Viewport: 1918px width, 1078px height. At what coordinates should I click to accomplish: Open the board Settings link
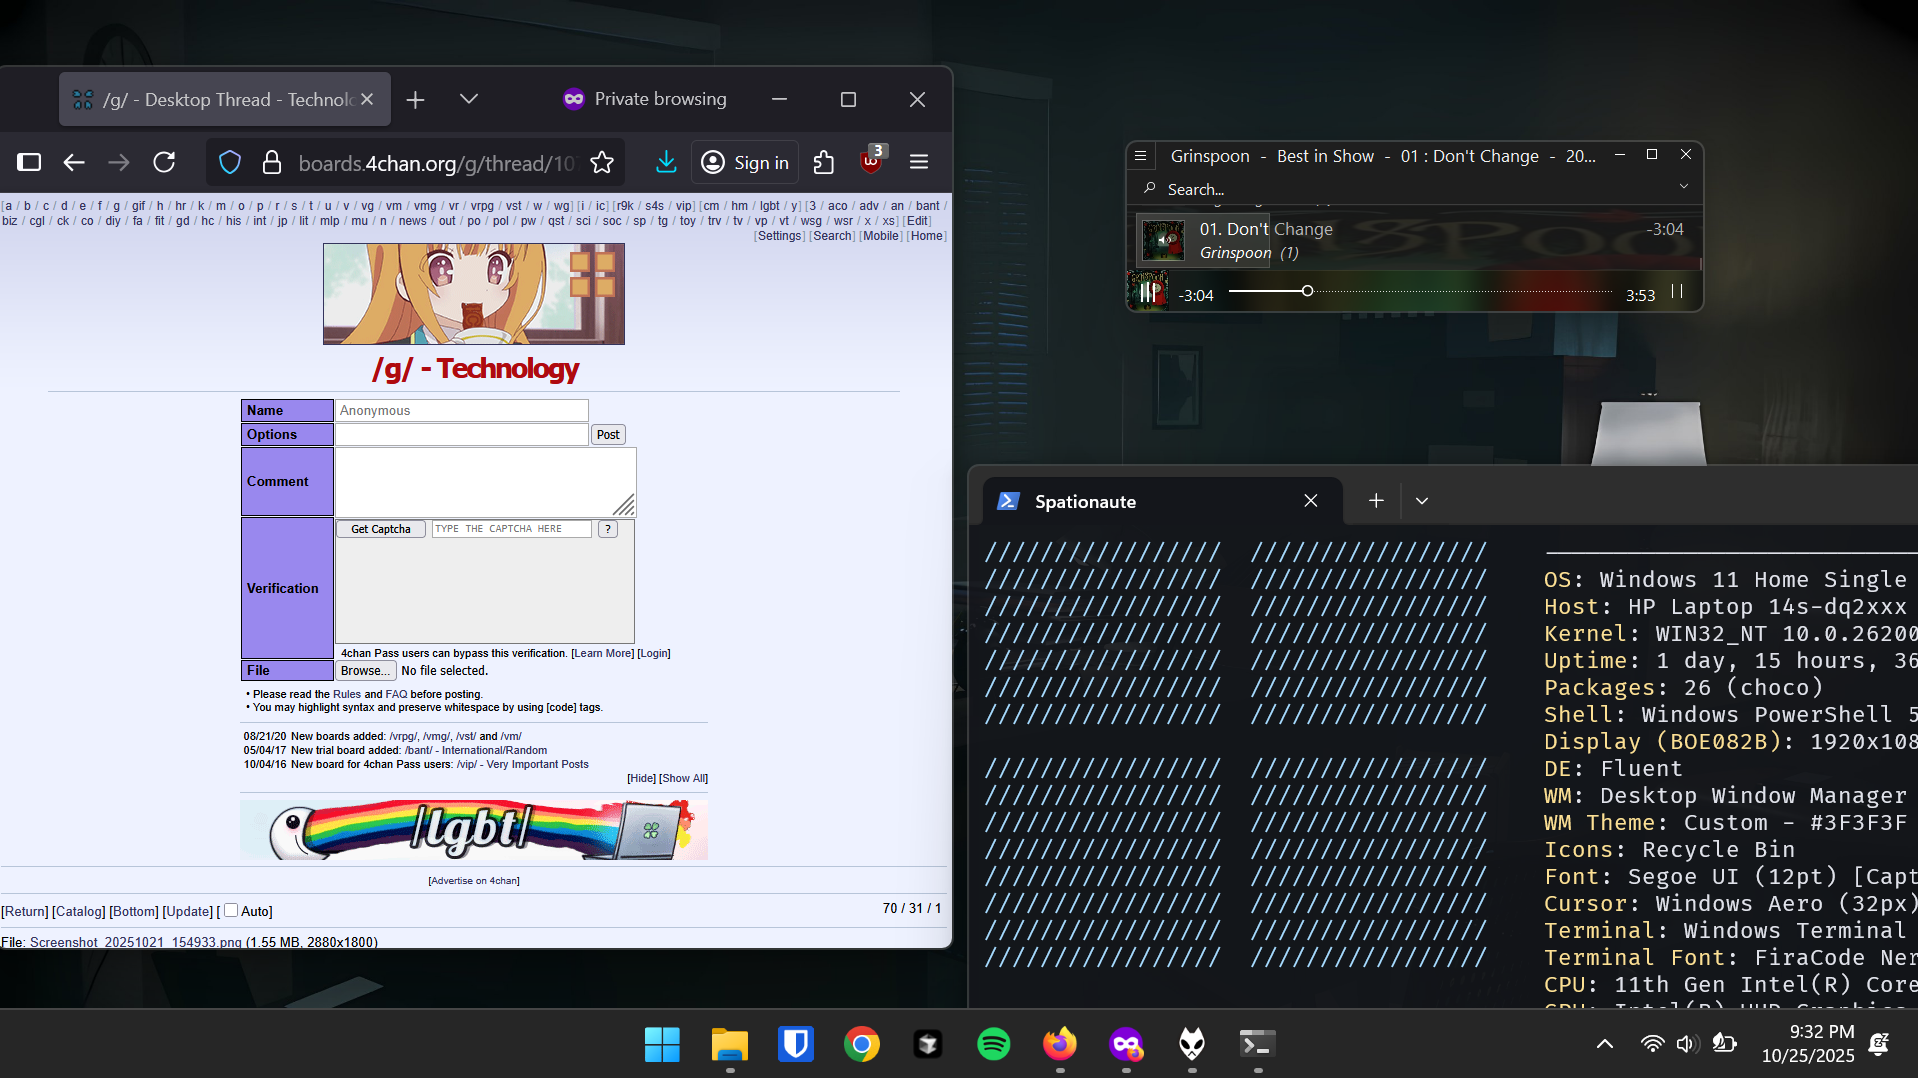(x=780, y=236)
